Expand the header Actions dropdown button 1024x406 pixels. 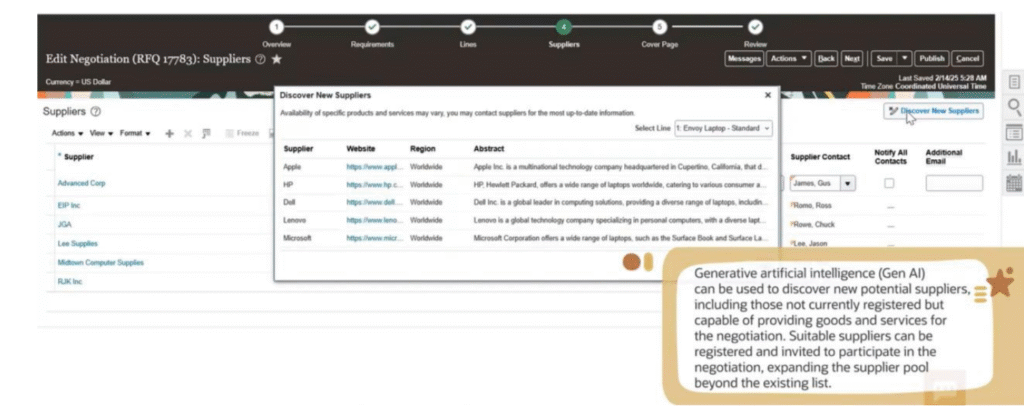pos(788,59)
